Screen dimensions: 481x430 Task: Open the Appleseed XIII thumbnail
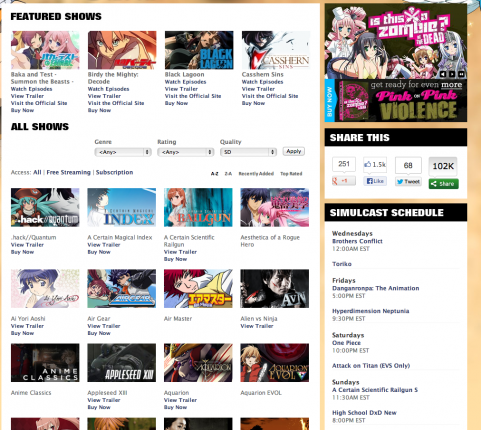pos(121,363)
